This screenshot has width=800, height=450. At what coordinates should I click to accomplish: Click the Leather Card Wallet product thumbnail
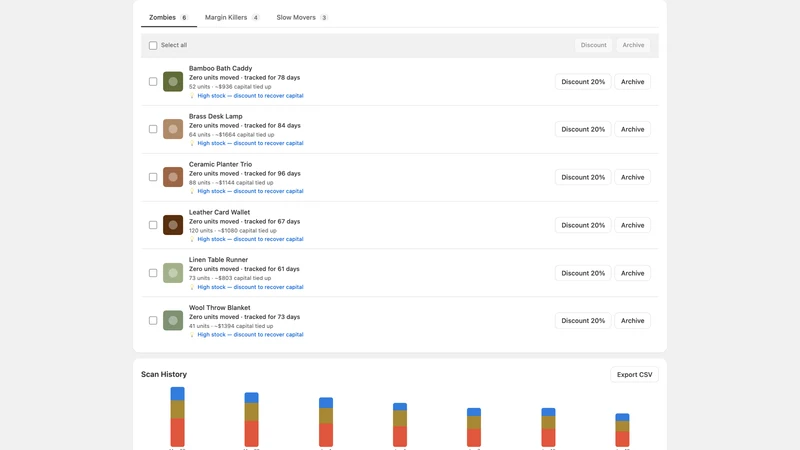[x=173, y=225]
